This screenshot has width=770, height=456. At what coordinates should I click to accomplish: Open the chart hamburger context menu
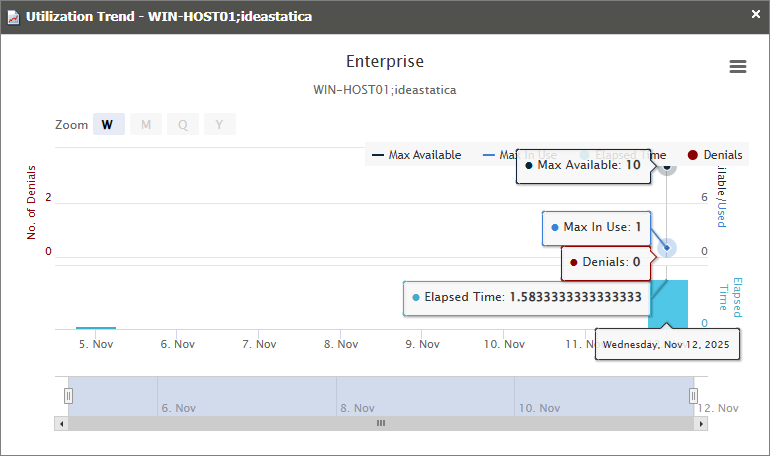point(738,66)
